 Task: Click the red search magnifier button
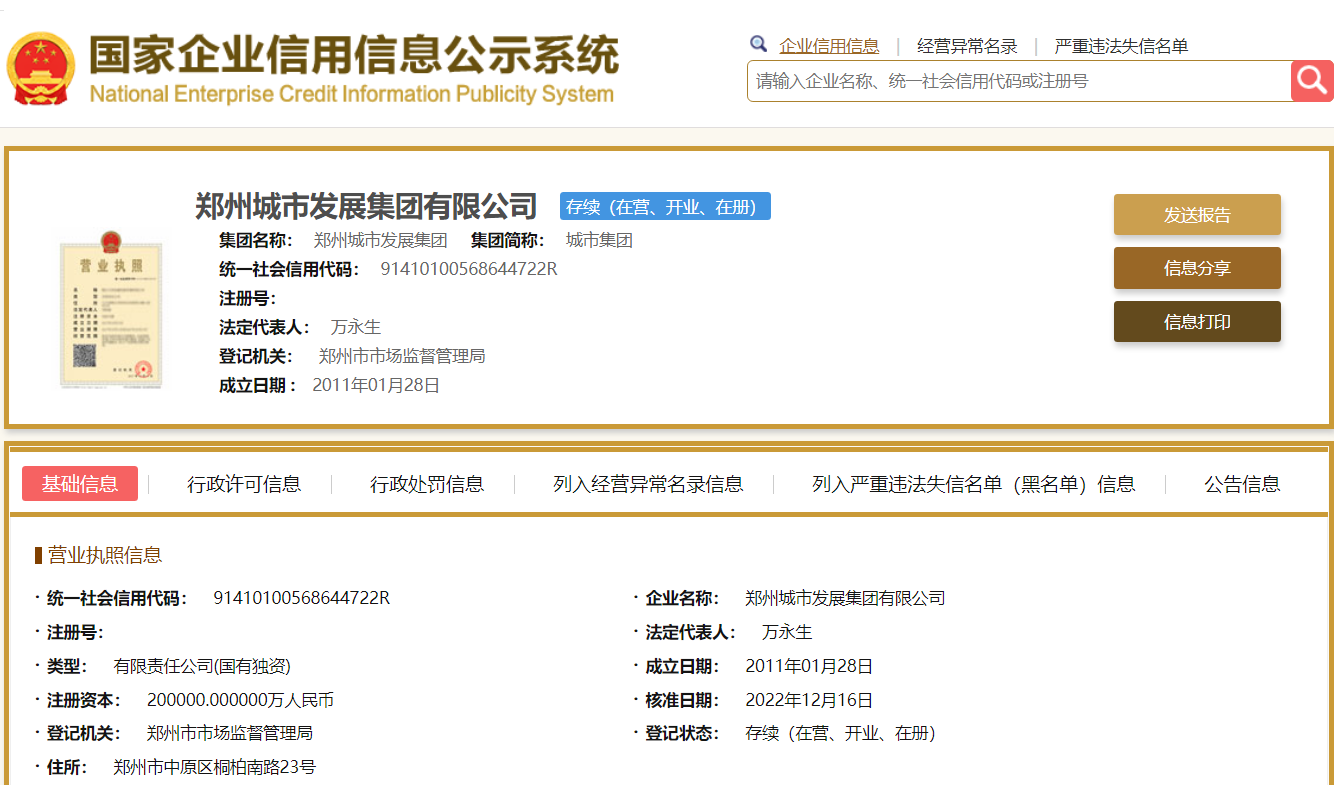(x=1312, y=81)
